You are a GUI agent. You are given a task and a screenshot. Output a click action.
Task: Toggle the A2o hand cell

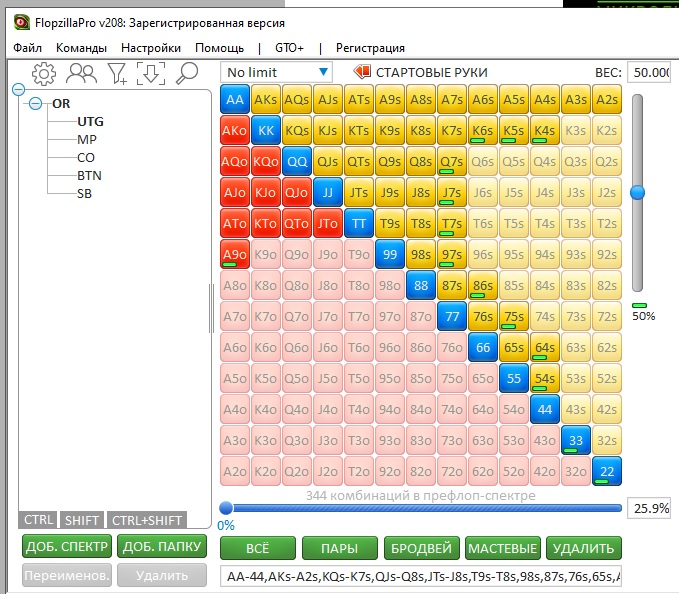[235, 471]
